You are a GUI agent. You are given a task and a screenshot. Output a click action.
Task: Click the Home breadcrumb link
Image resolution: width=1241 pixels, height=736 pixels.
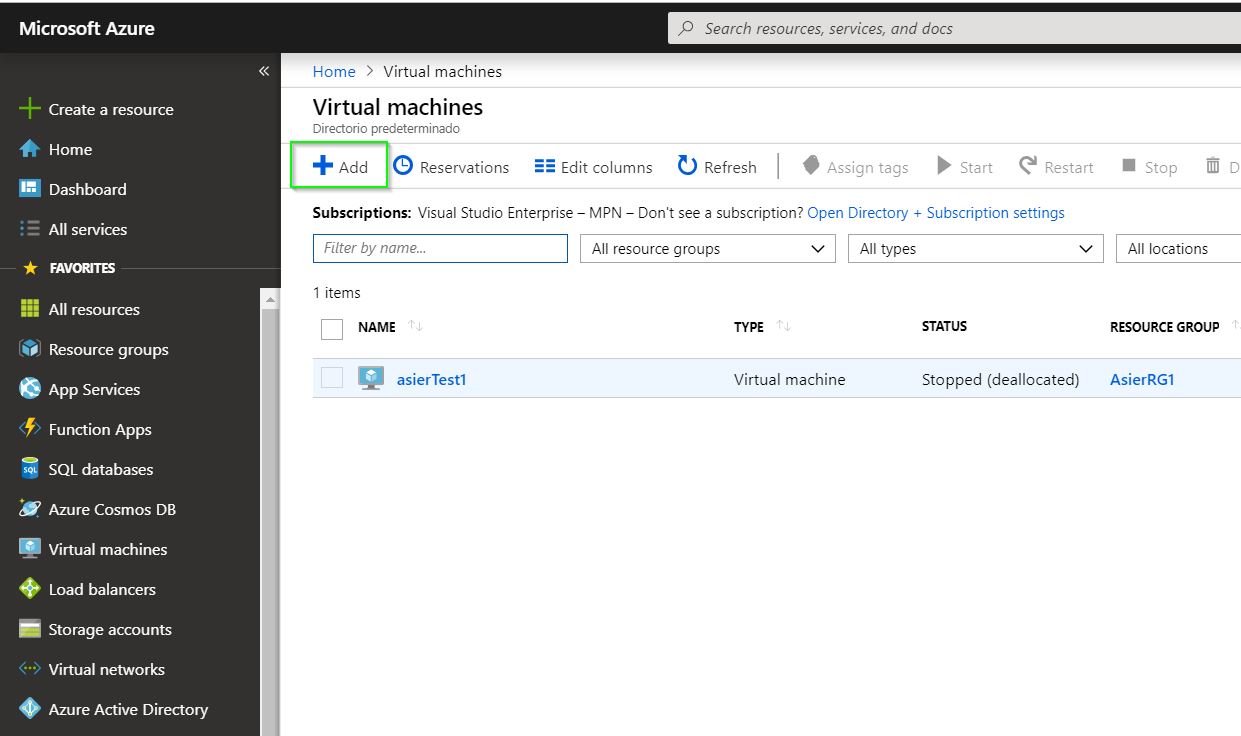pos(334,71)
